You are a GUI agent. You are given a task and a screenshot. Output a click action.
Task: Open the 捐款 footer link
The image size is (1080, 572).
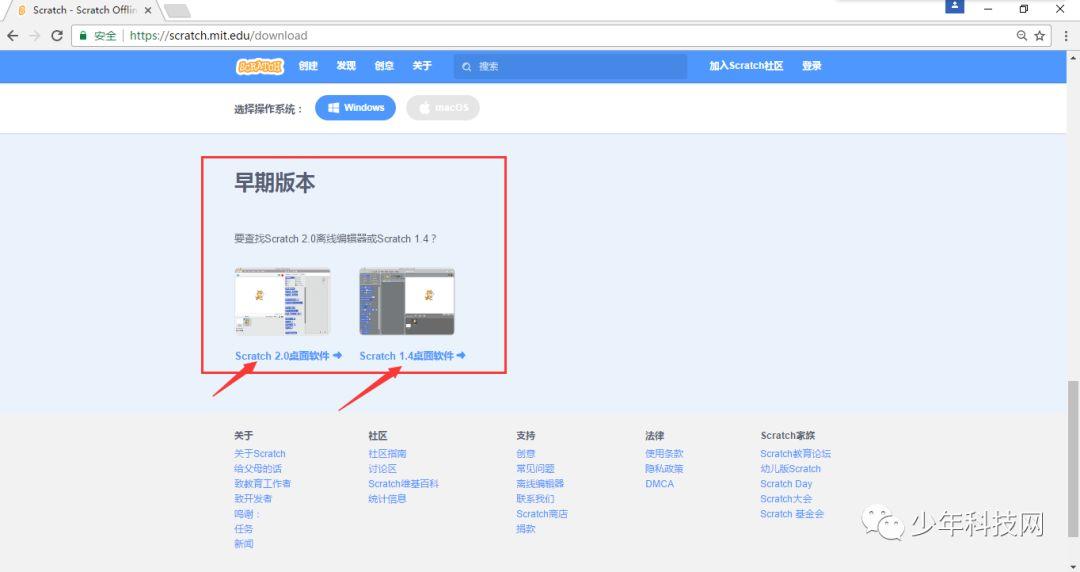(526, 530)
